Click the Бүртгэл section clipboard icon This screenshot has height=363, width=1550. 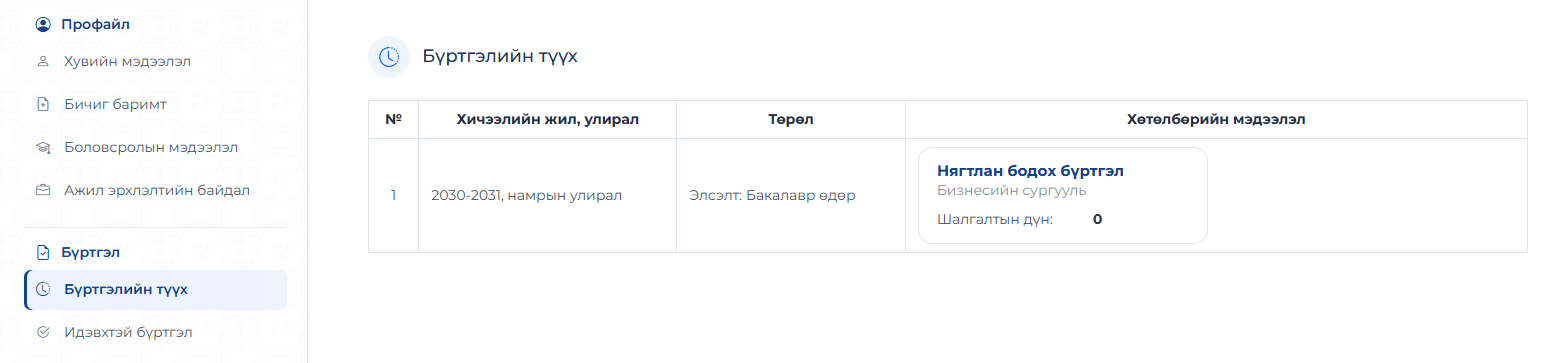[42, 252]
